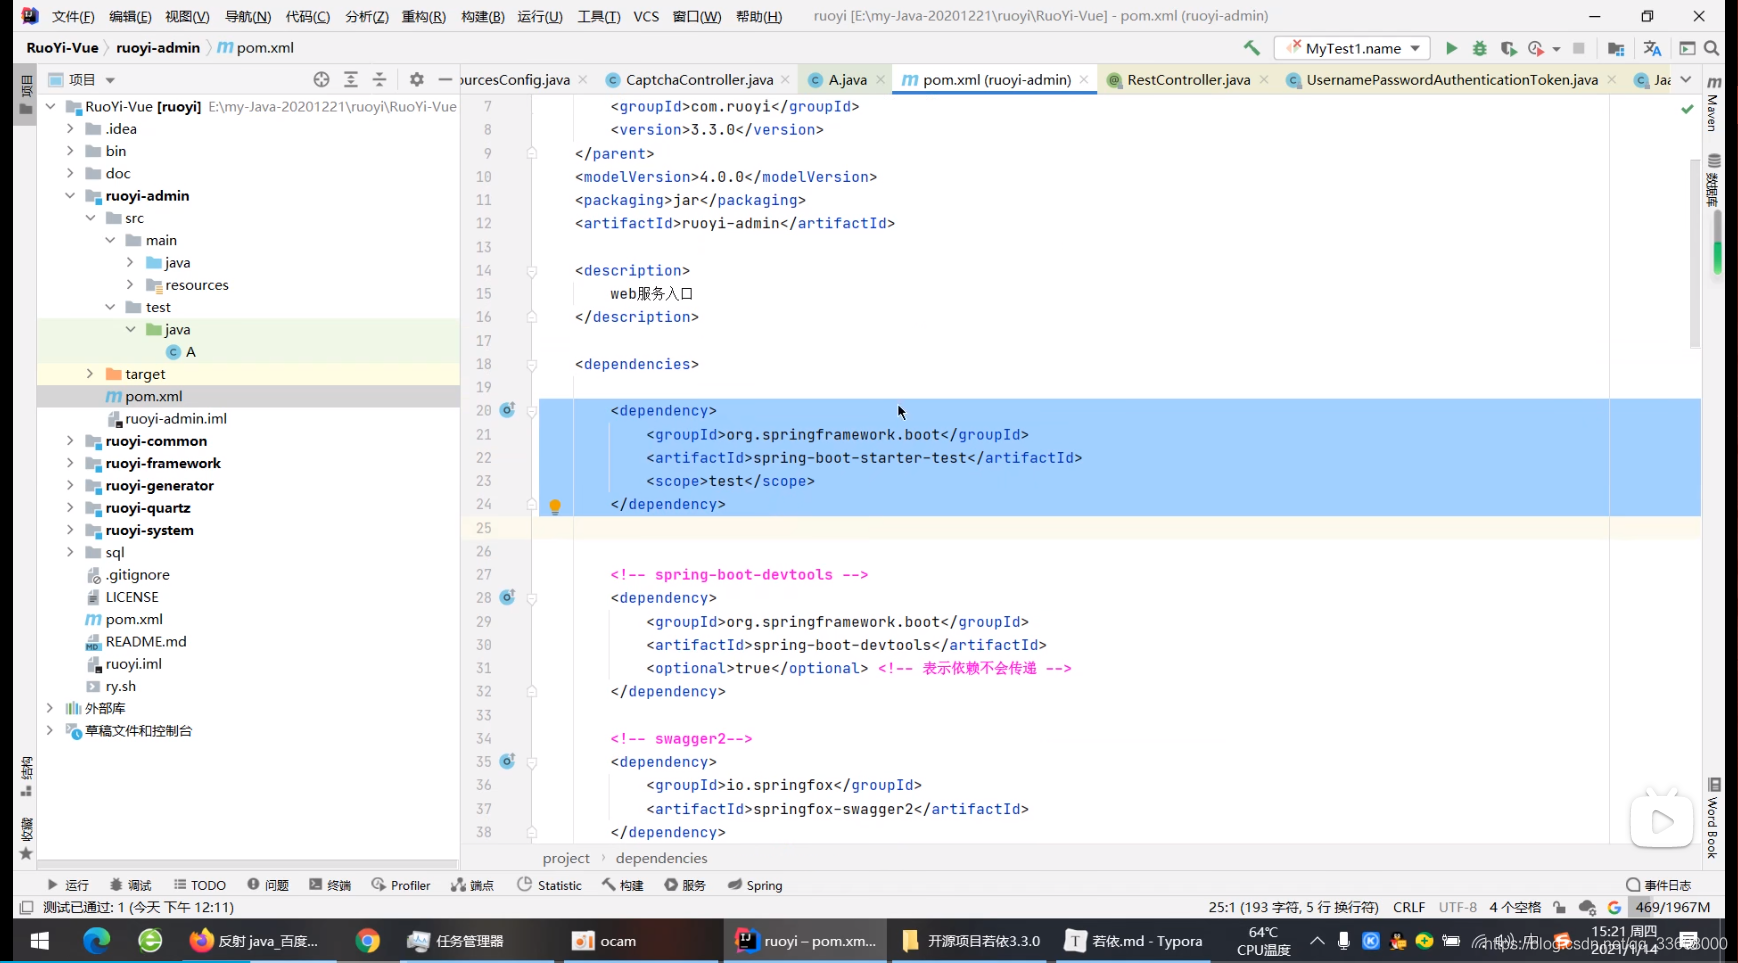Viewport: 1738px width, 963px height.
Task: Click gutter icon on line 28 dependency
Action: [507, 597]
